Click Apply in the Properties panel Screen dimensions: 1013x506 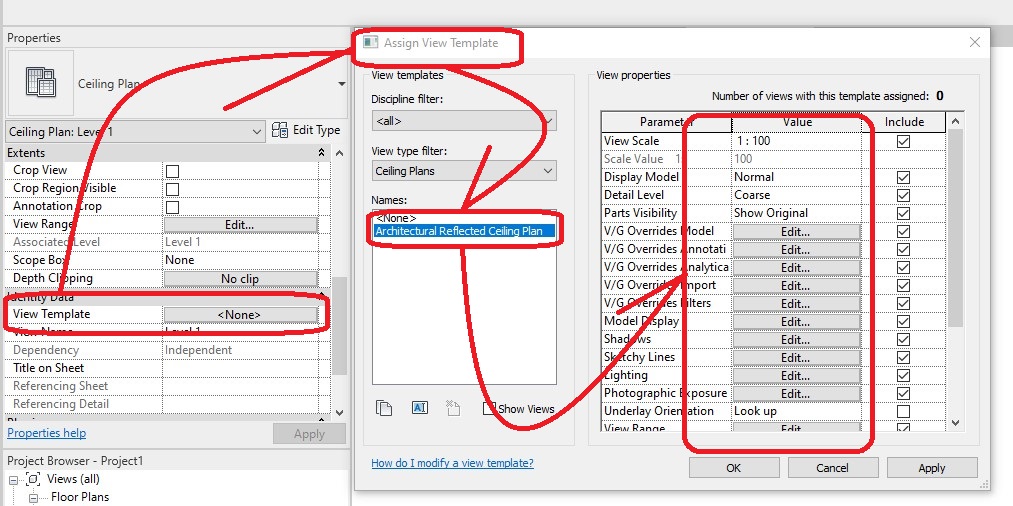point(309,434)
